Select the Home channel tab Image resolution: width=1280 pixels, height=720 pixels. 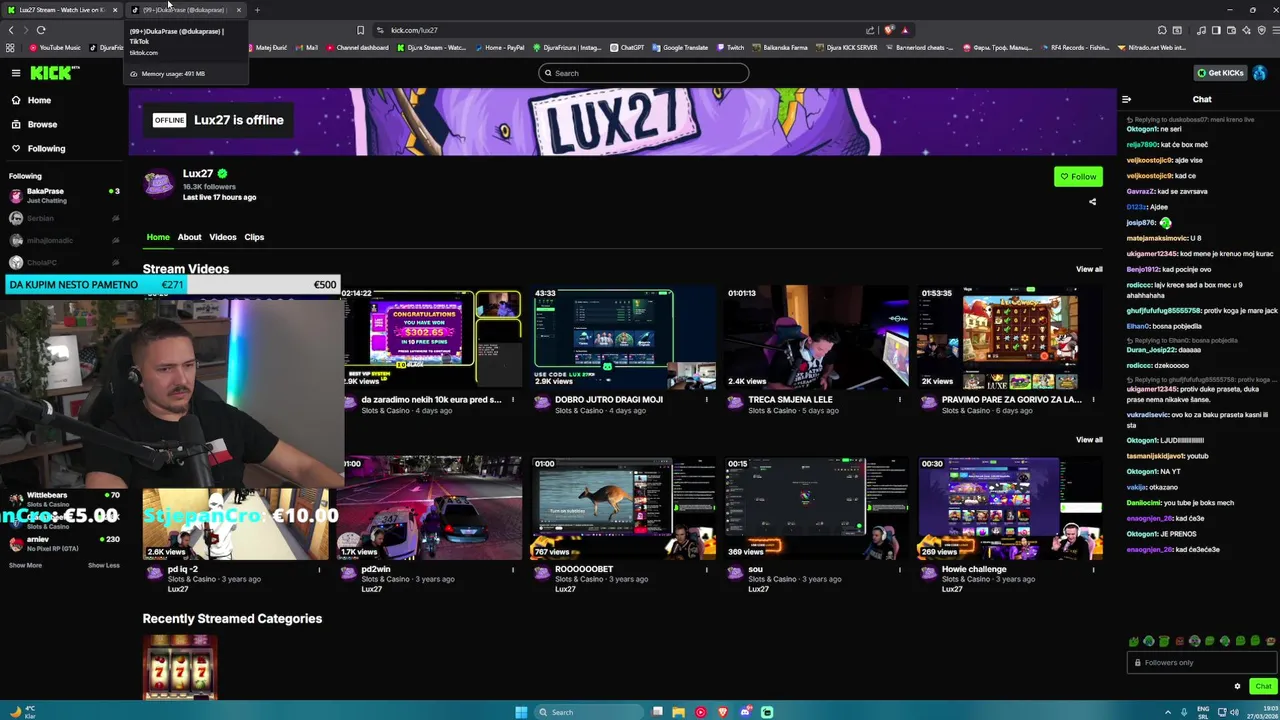tap(158, 237)
